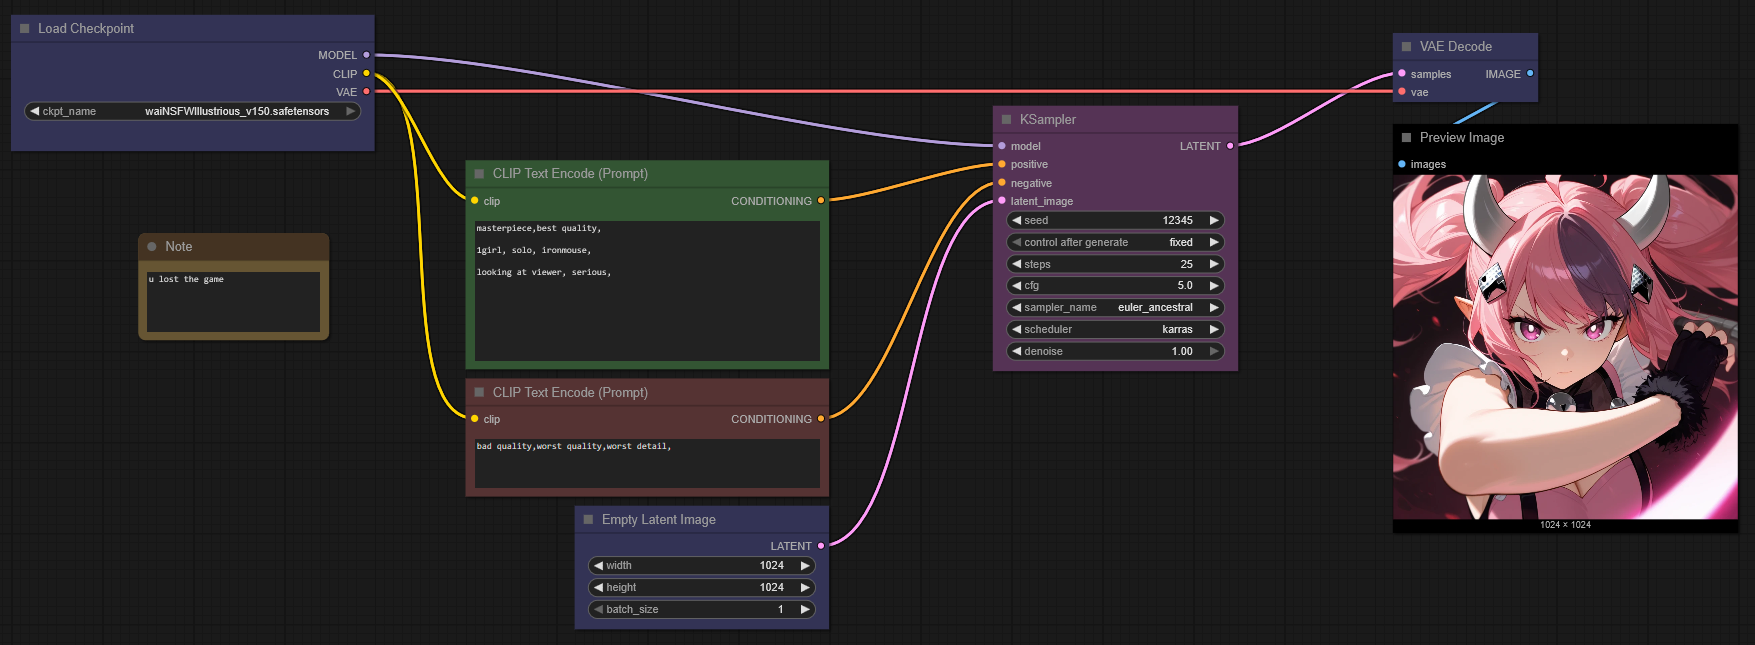This screenshot has height=645, width=1755.
Task: Click the samples input socket on VAE Decode
Action: (x=1402, y=74)
